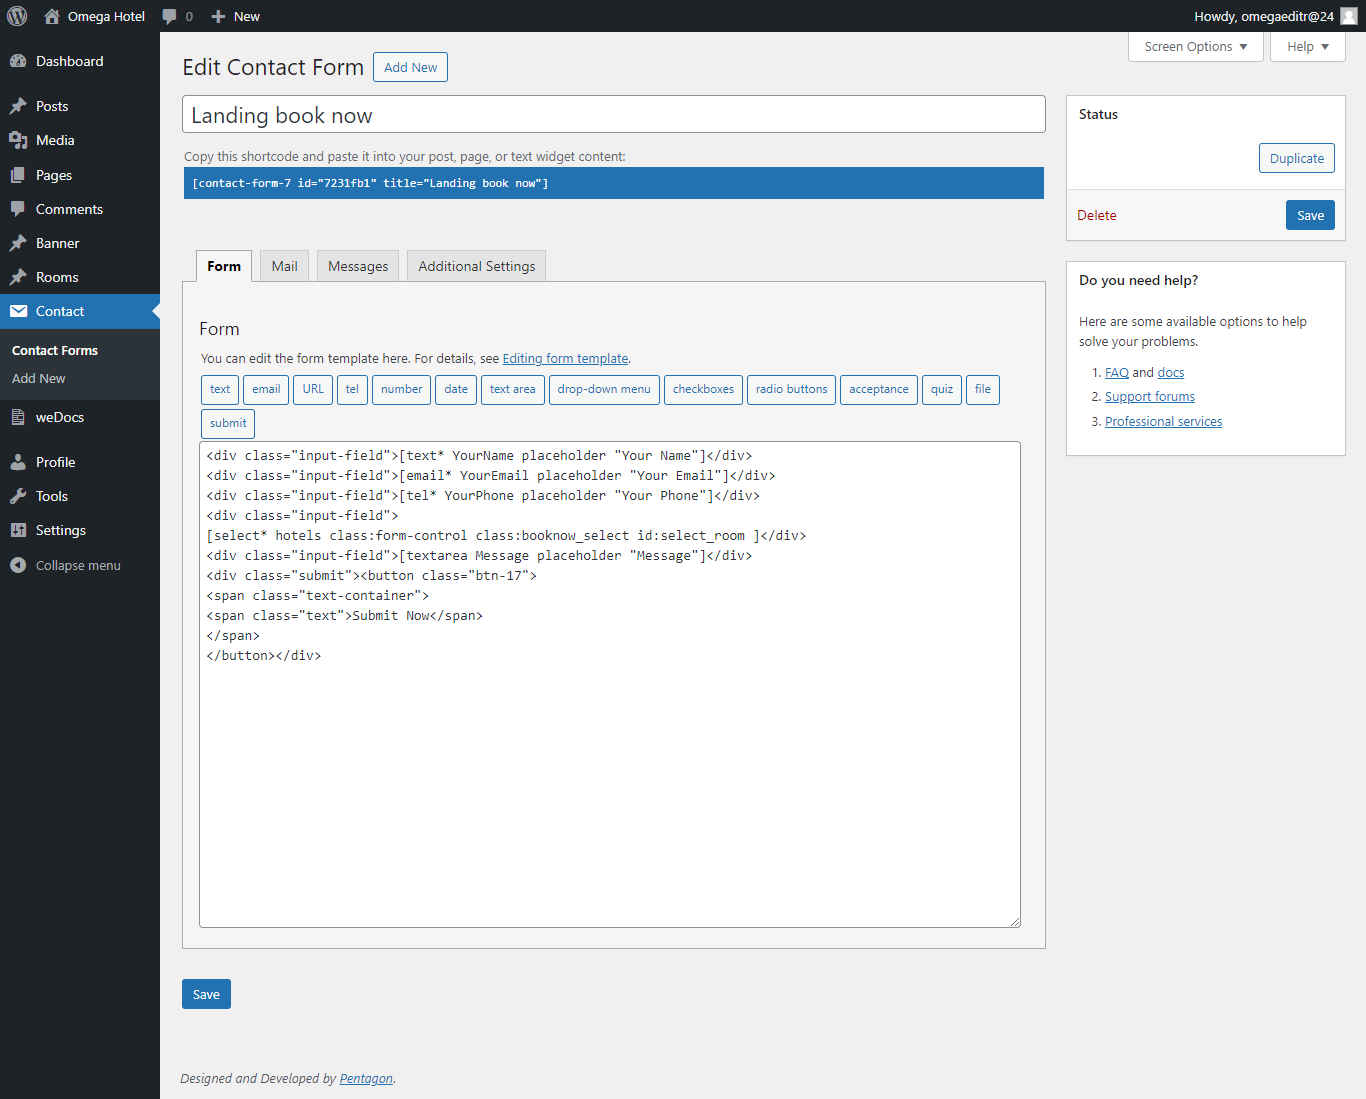
Task: Open the New content menu
Action: coord(236,16)
